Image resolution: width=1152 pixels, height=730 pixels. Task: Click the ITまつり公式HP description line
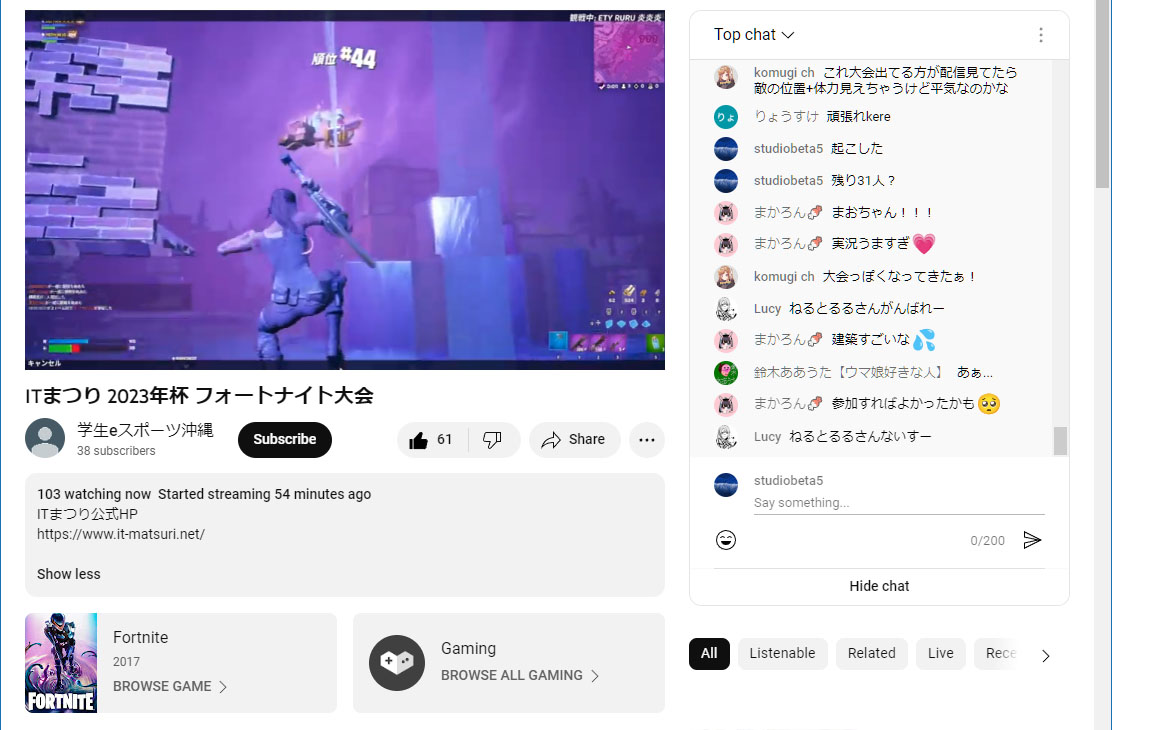coord(87,514)
